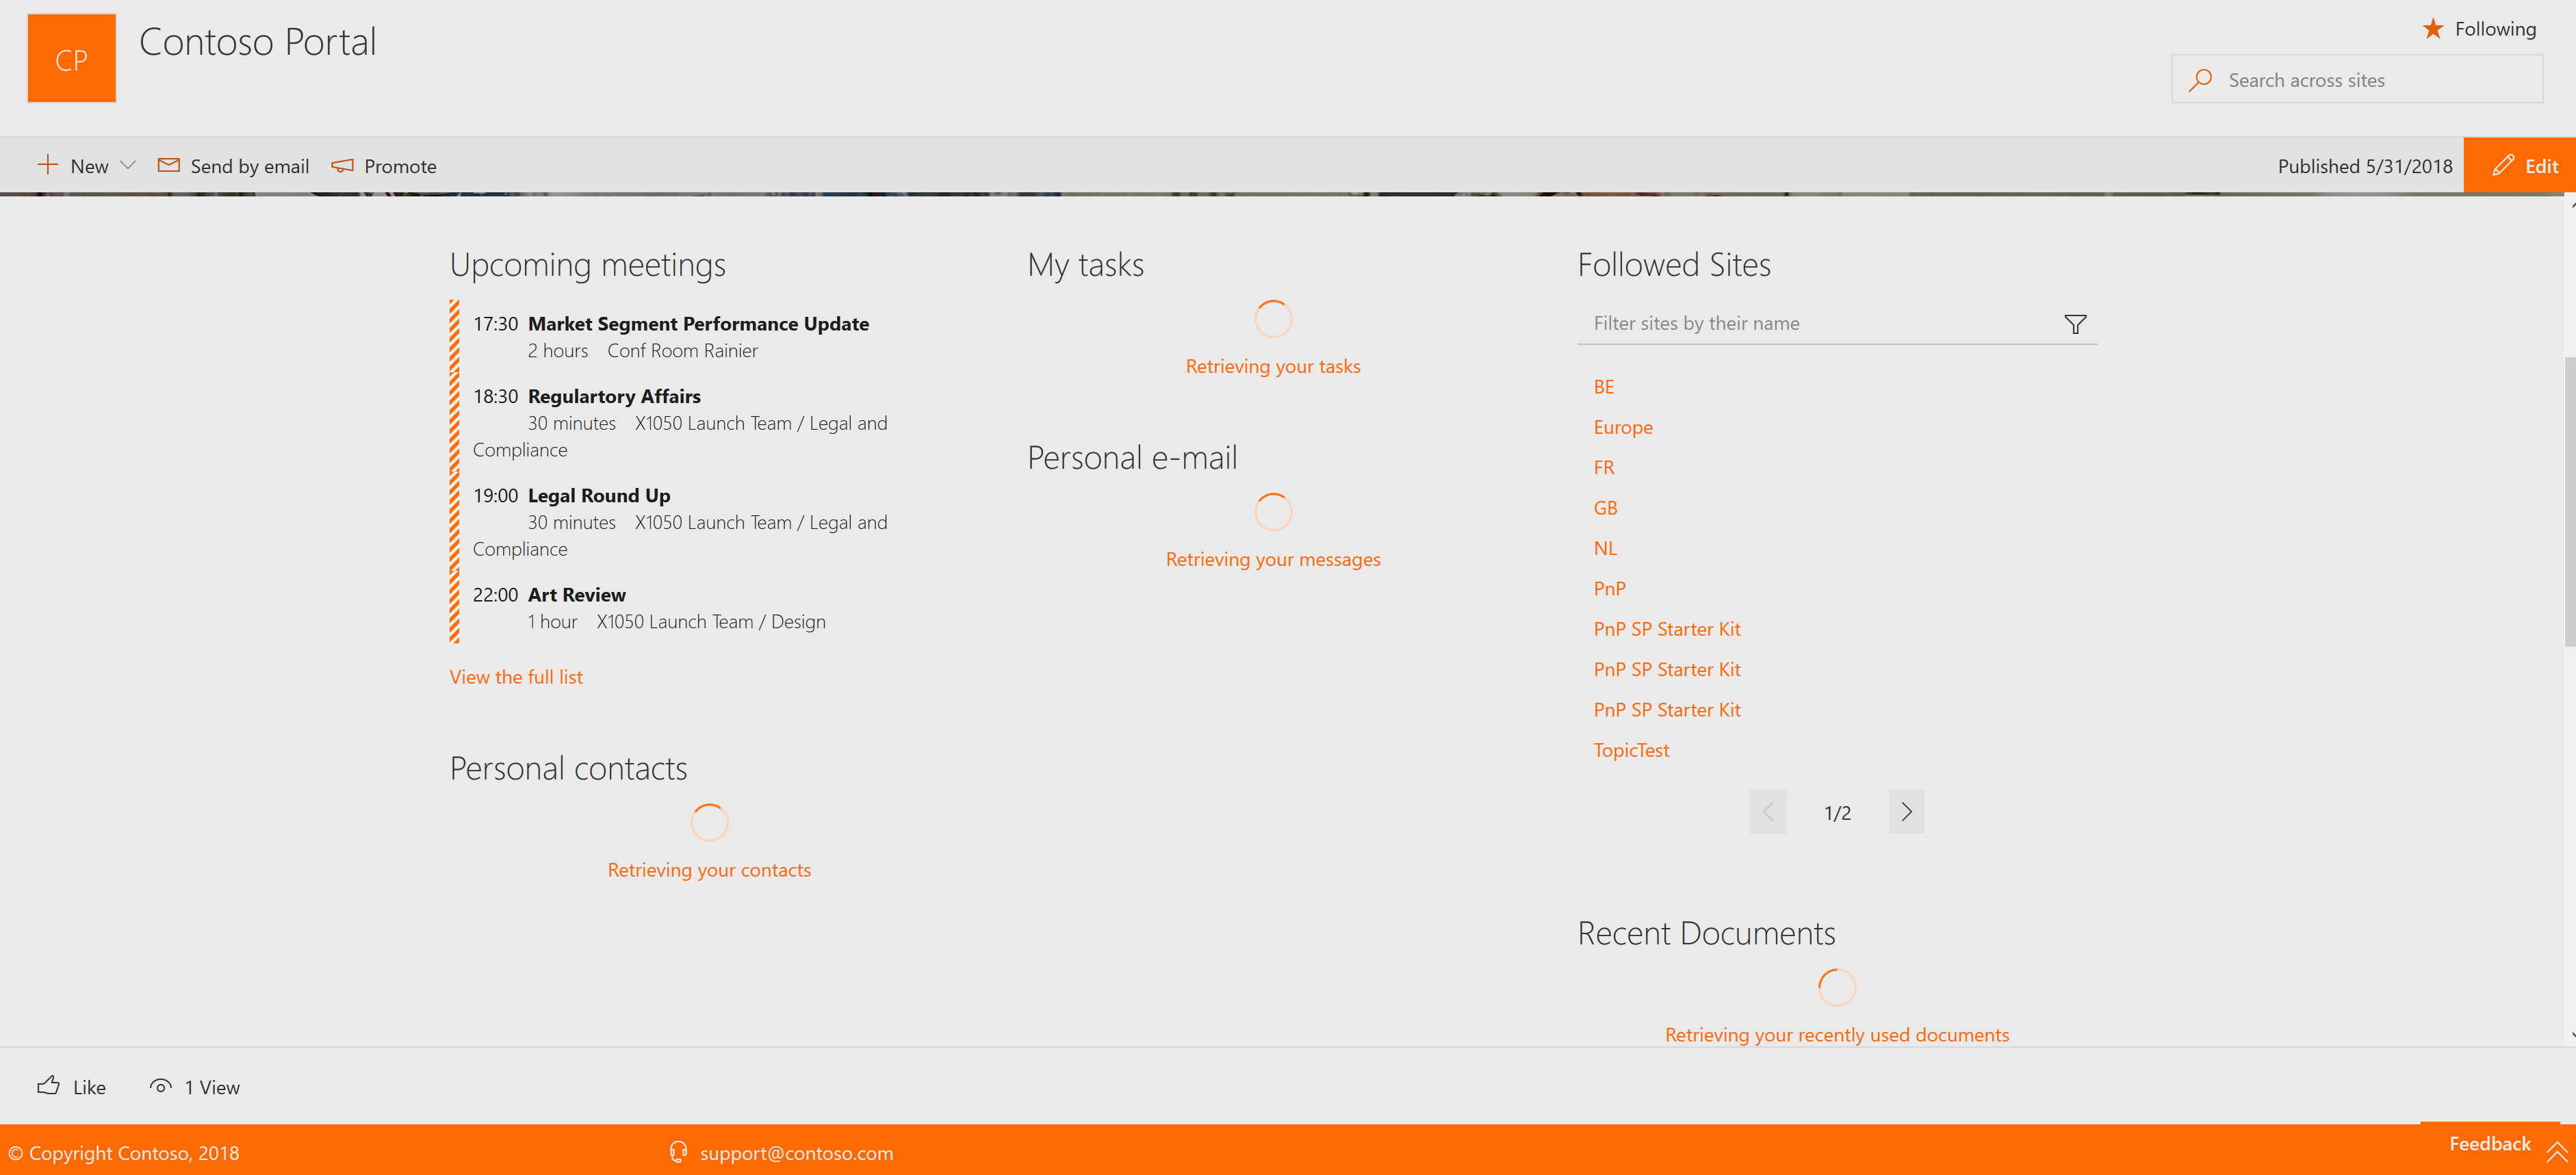
Task: Click the Retrieving your contacts spinner
Action: 709,822
